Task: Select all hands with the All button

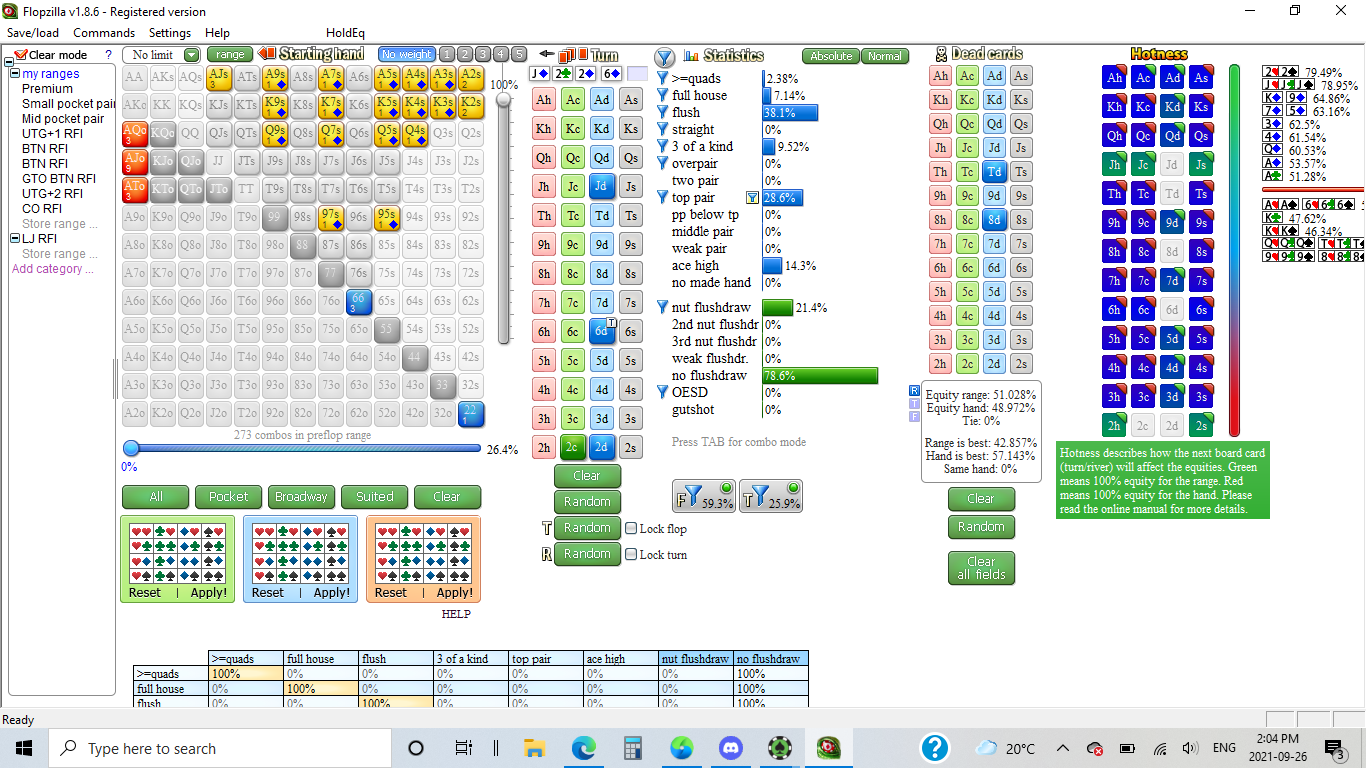Action: pos(155,496)
